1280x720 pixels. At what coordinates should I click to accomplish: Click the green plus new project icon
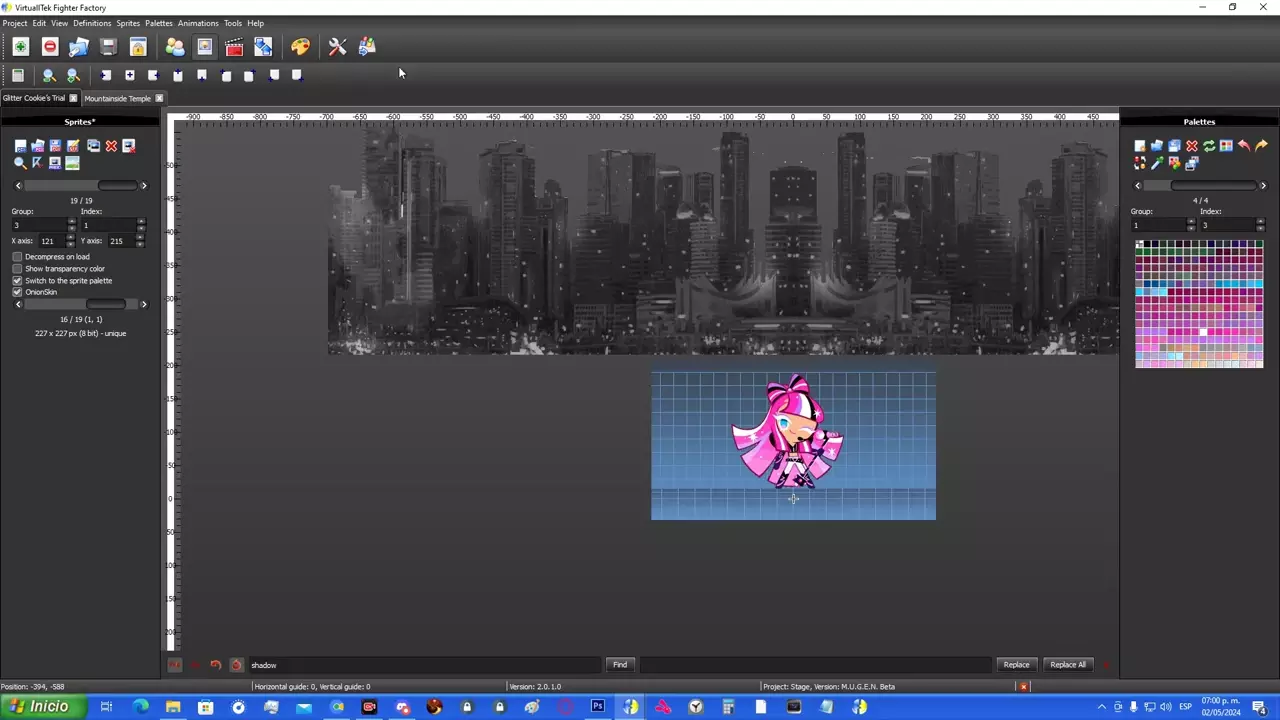pyautogui.click(x=20, y=47)
